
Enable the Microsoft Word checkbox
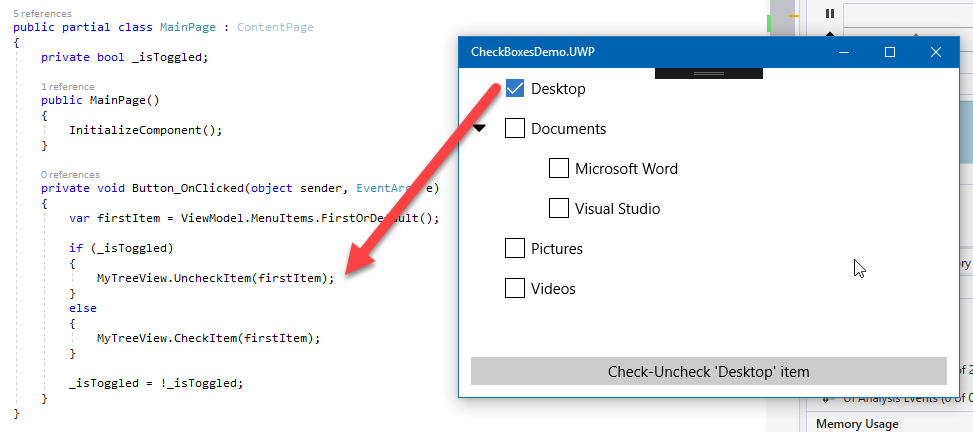[559, 169]
